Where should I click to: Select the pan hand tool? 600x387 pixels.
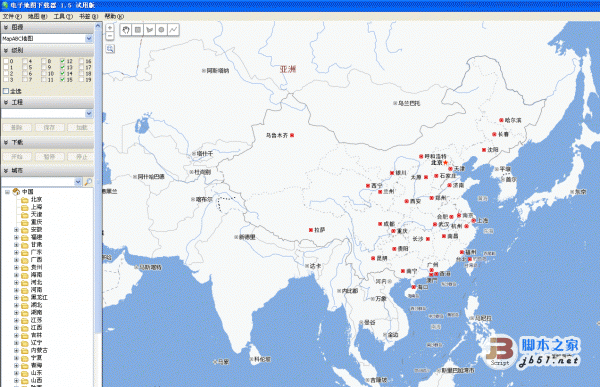click(126, 30)
